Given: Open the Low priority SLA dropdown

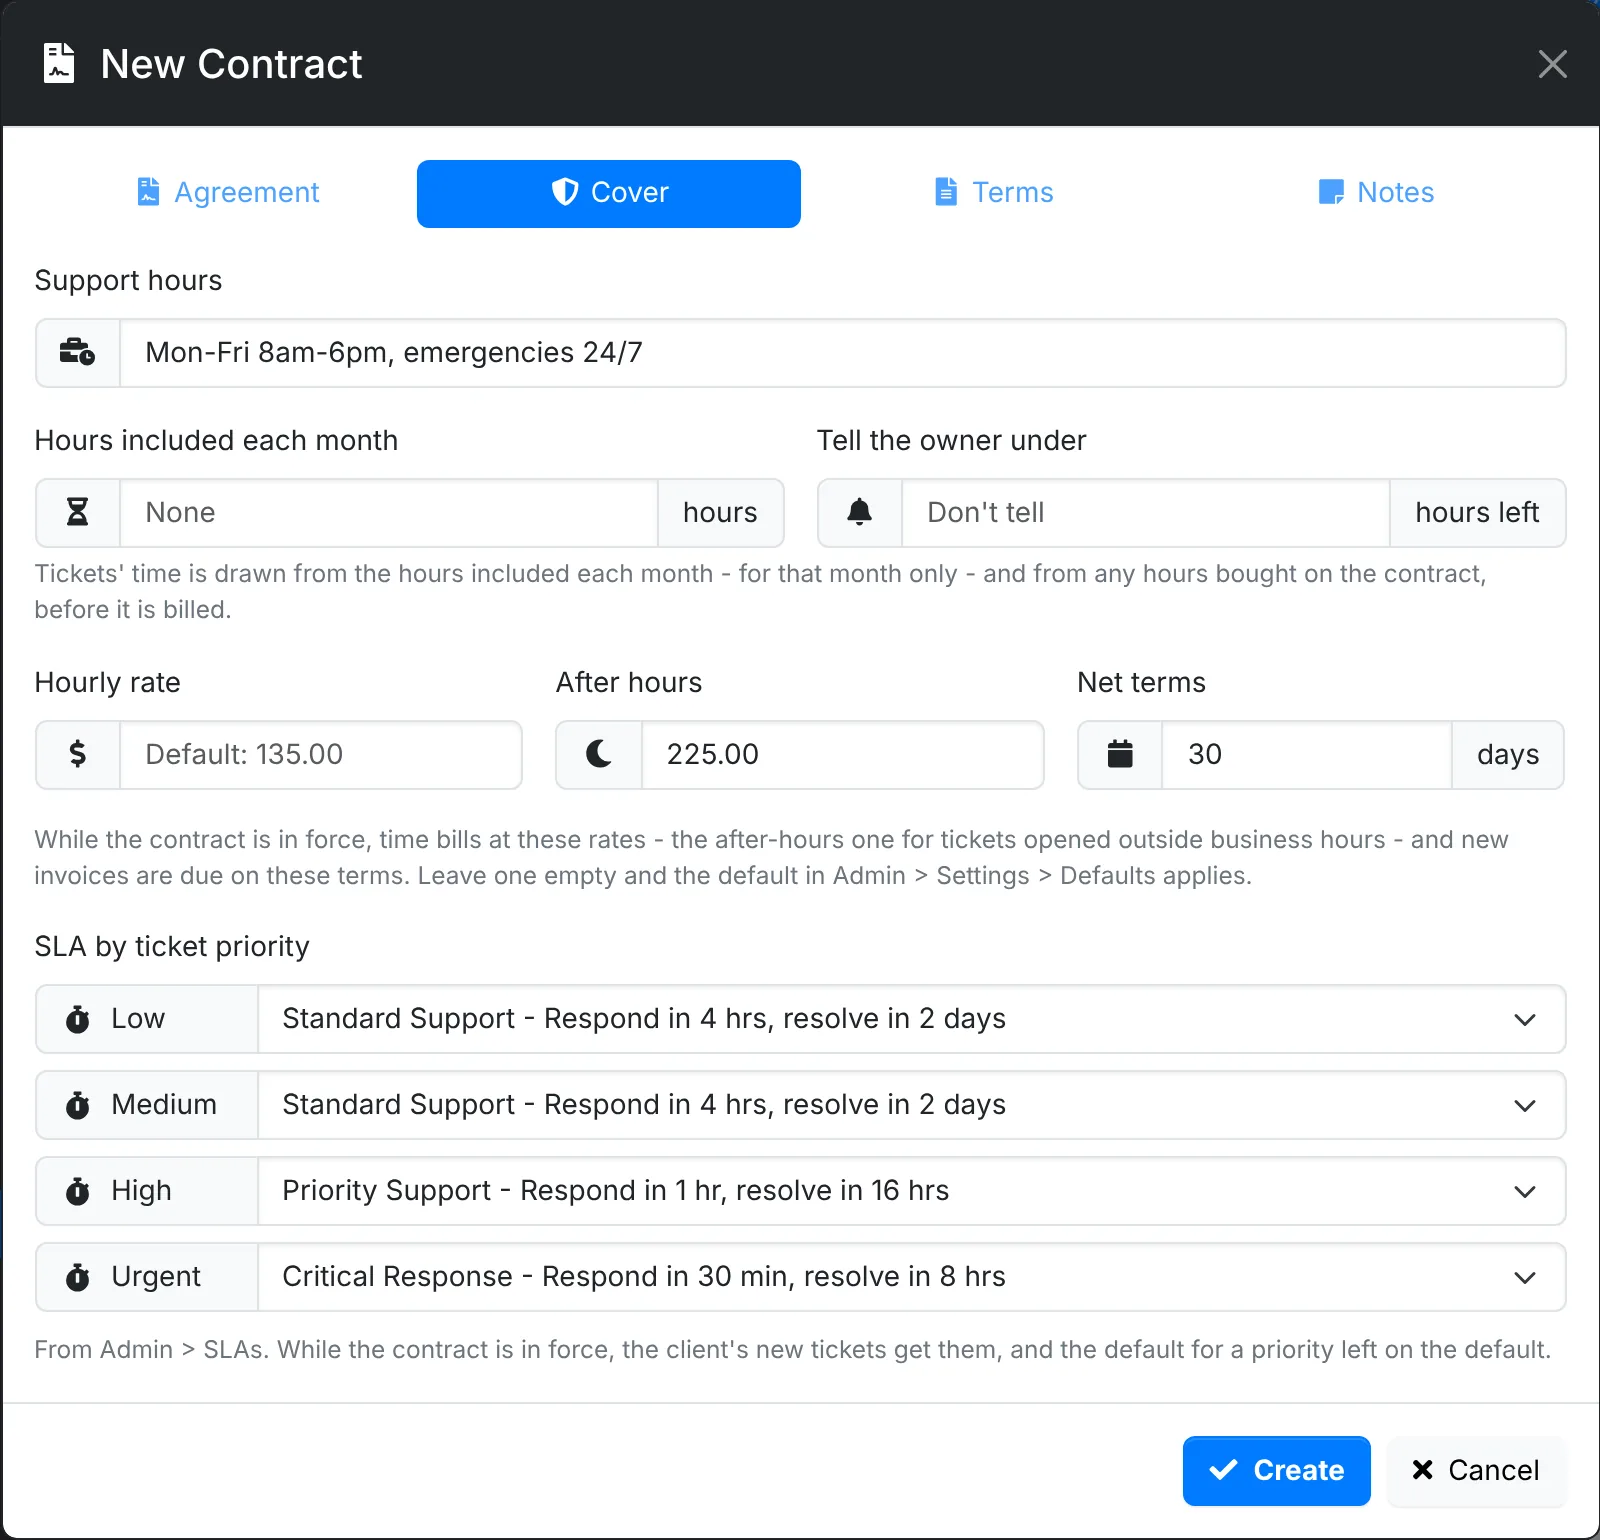Looking at the screenshot, I should point(911,1019).
